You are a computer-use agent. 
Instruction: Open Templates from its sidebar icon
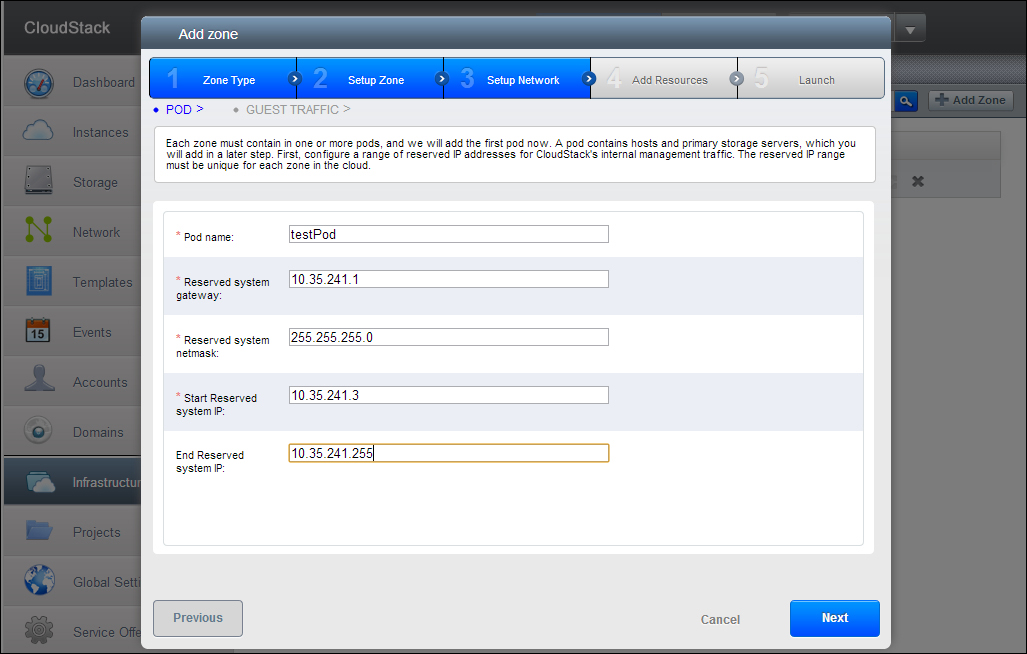point(39,282)
